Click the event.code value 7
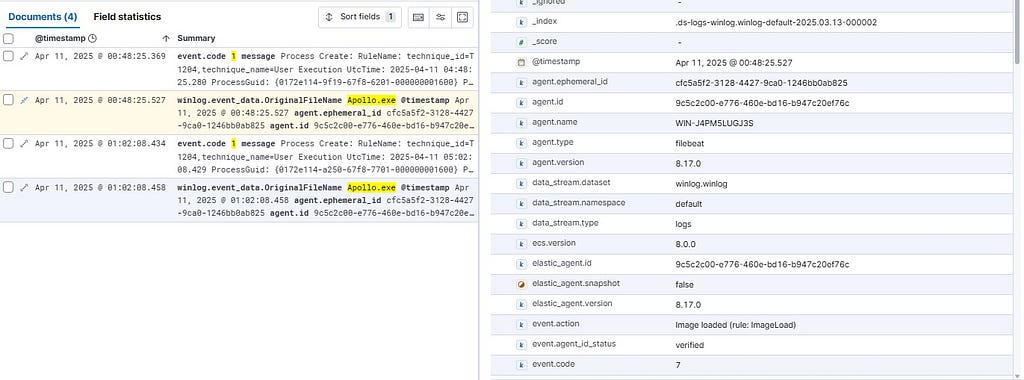Screen dimensions: 1024x380 678,366
